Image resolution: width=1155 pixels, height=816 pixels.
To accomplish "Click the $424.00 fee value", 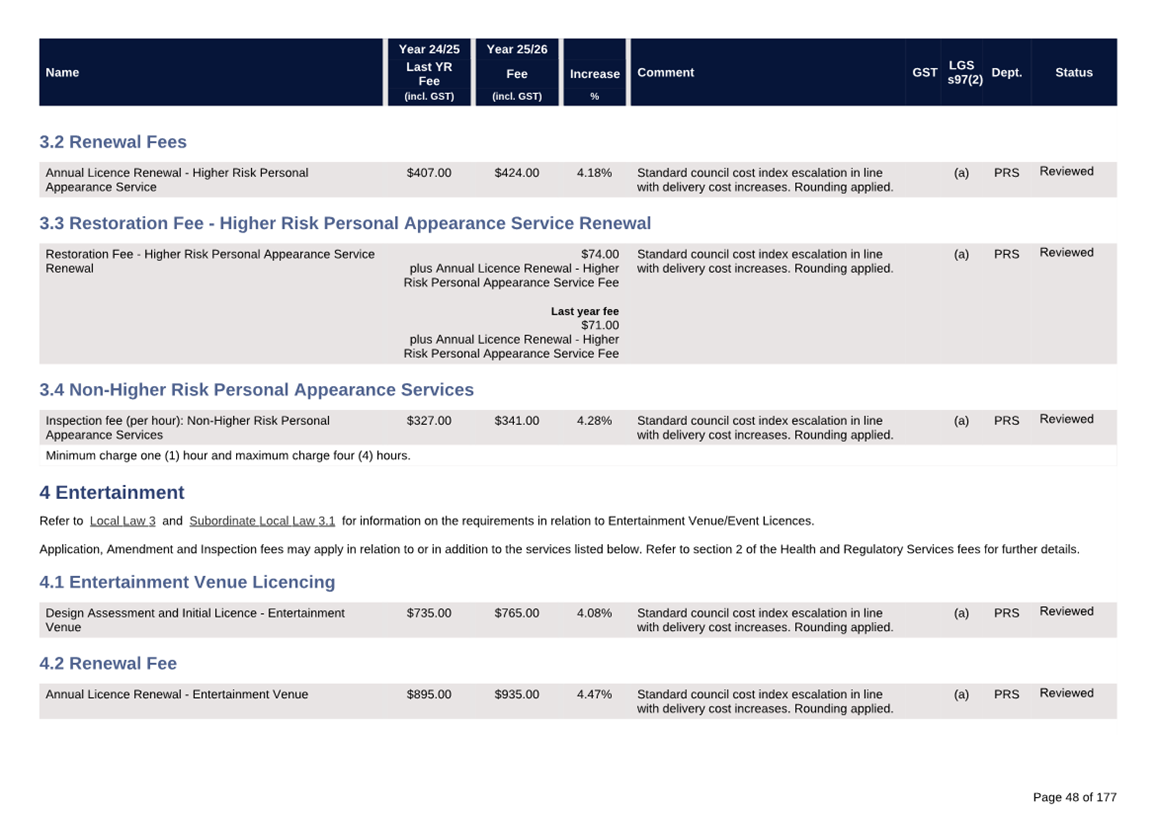I will pyautogui.click(x=516, y=173).
